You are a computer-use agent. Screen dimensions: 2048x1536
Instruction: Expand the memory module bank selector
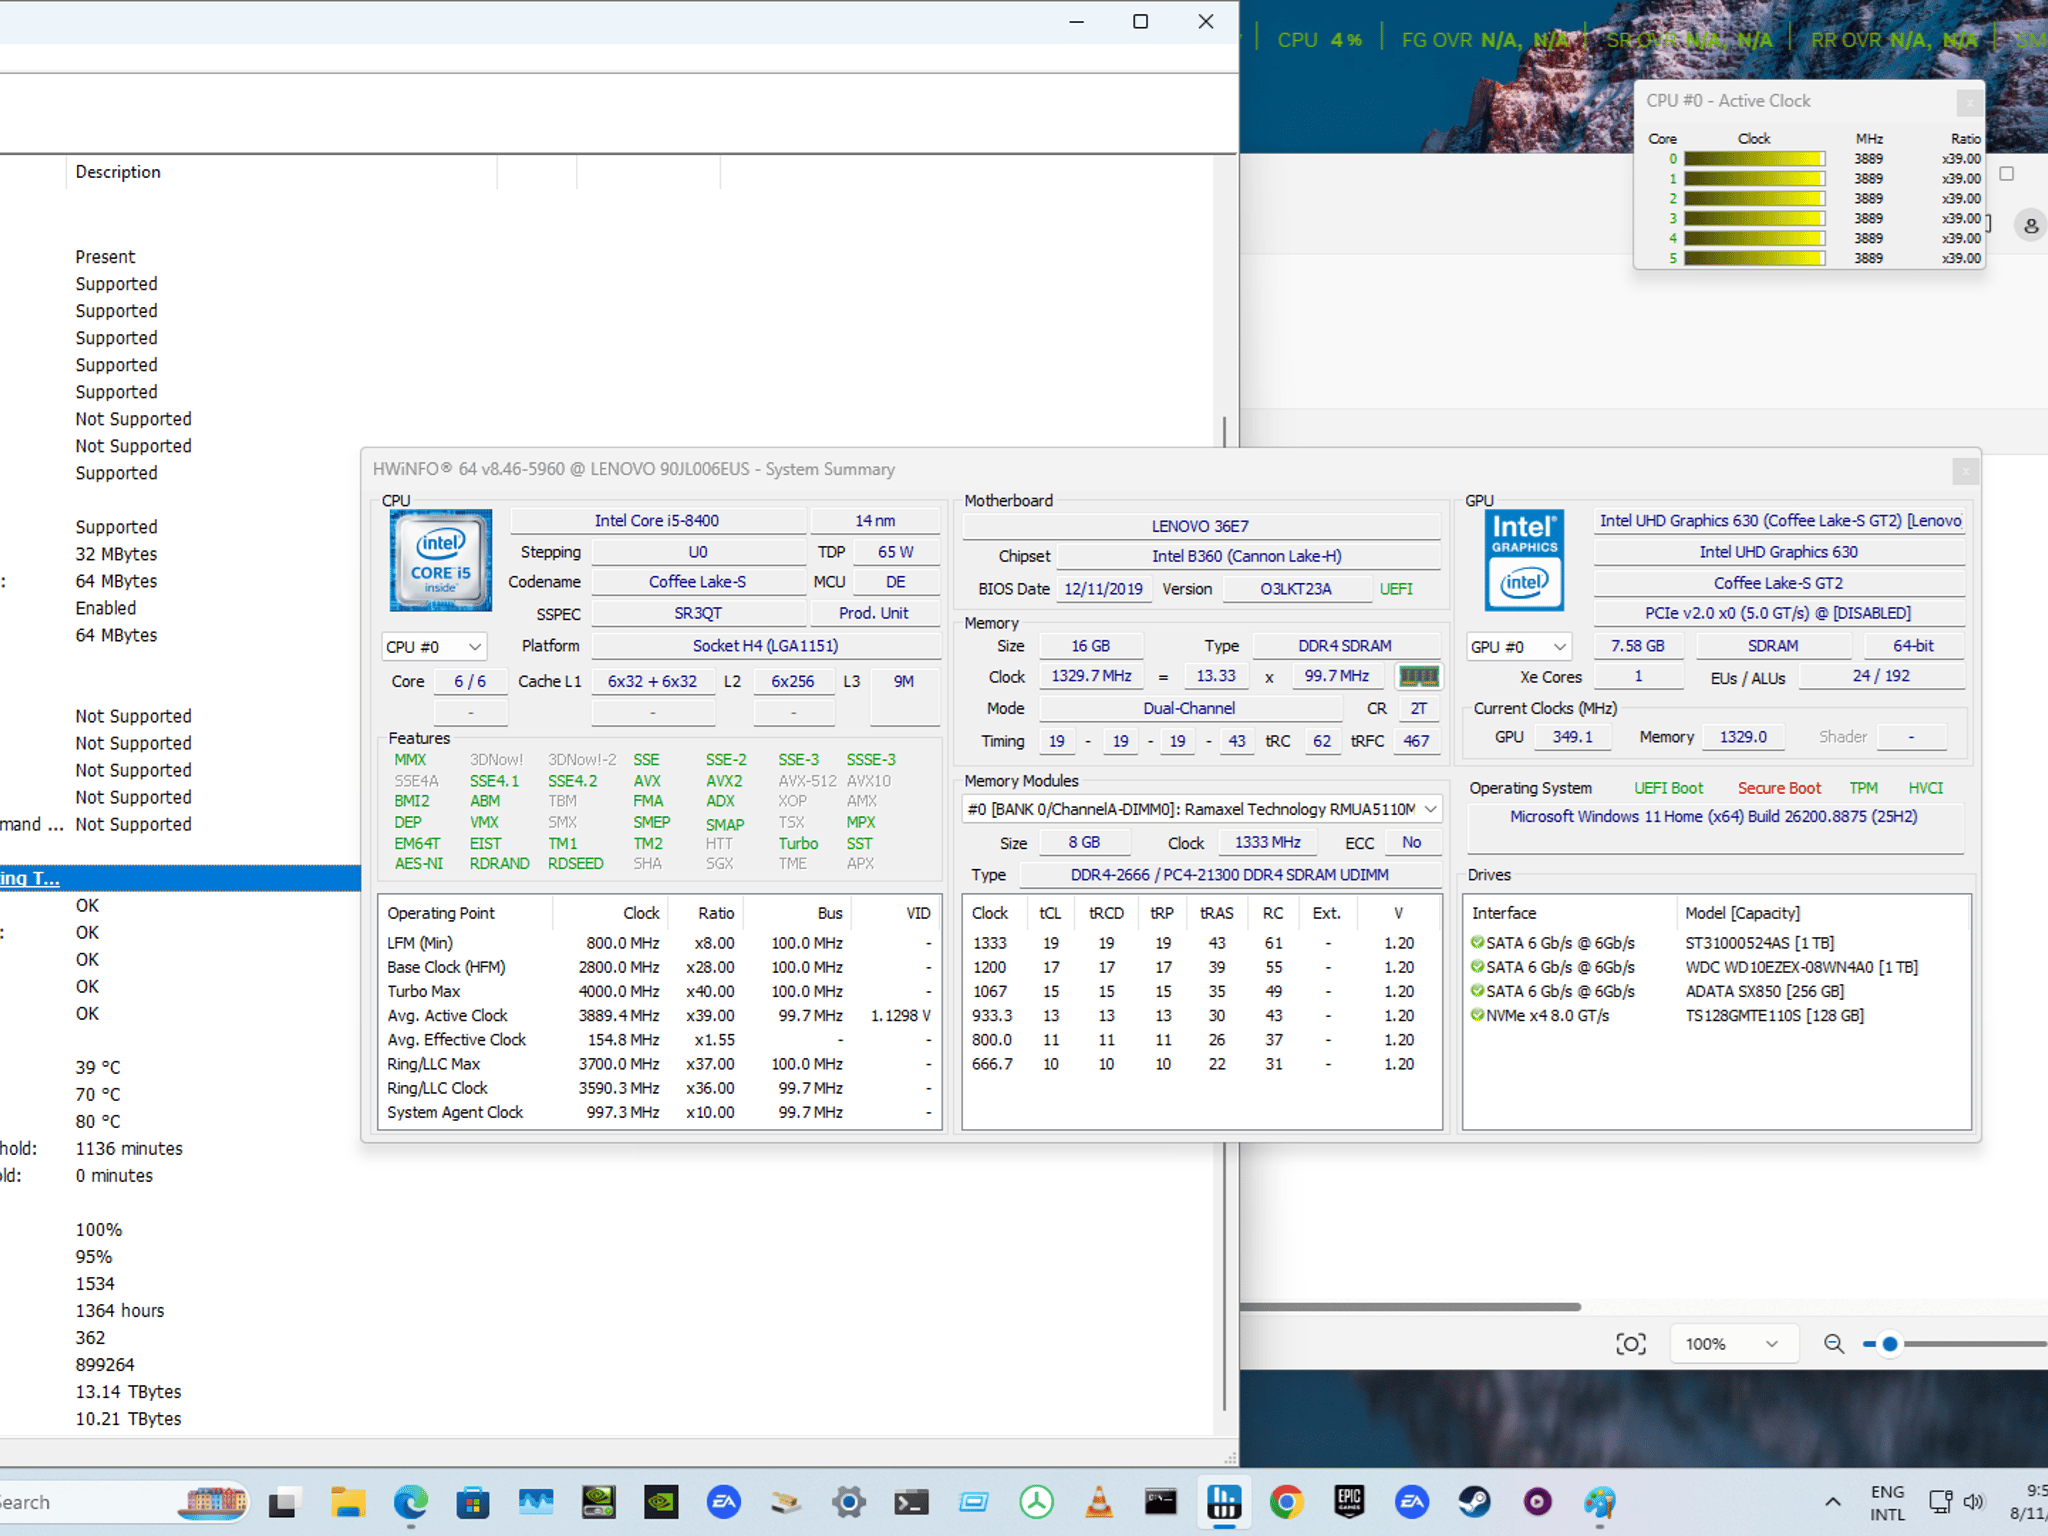1202,809
